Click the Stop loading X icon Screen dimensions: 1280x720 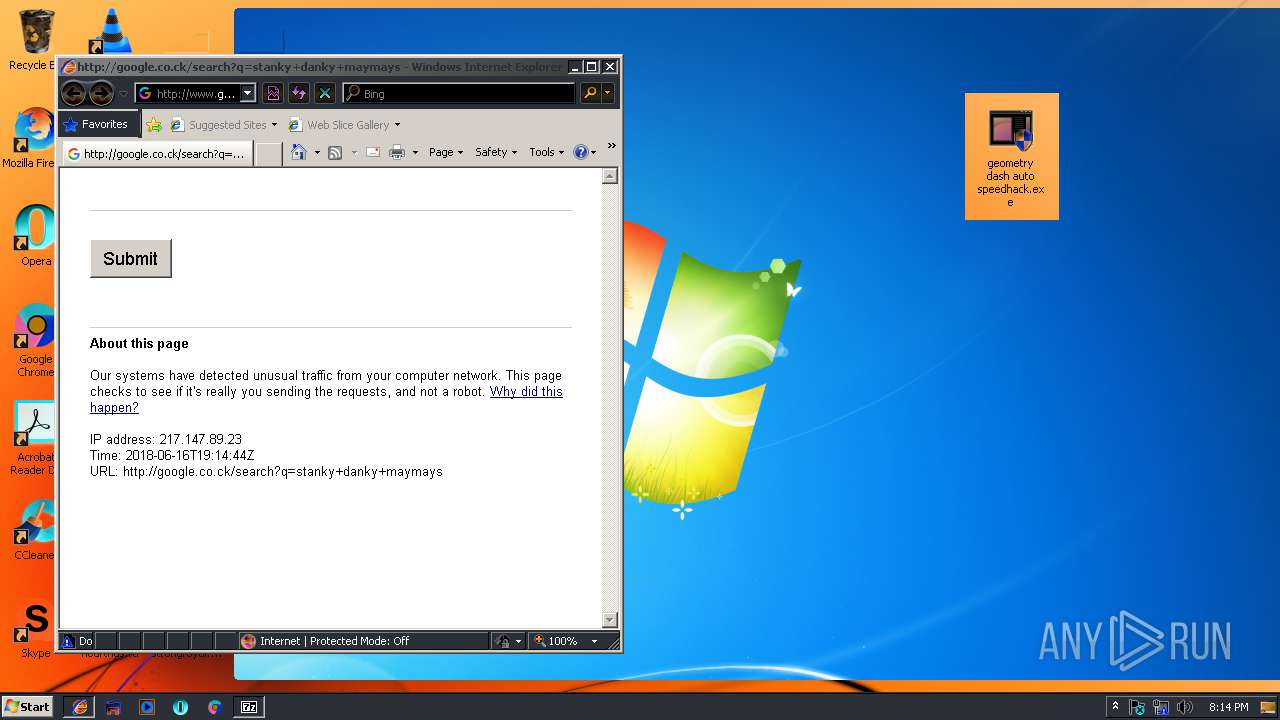click(x=324, y=94)
